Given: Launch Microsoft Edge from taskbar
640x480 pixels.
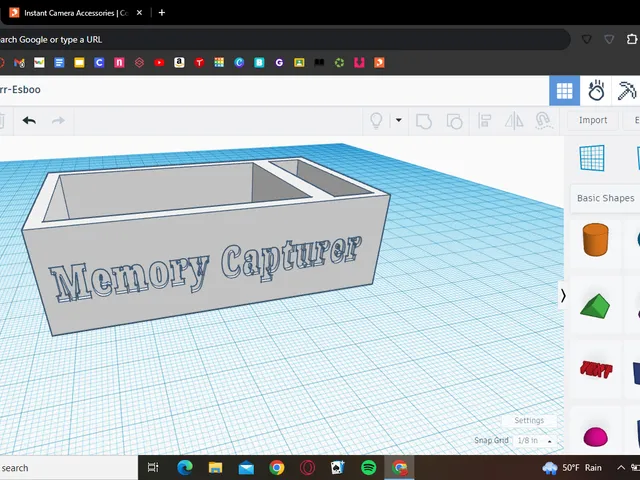Looking at the screenshot, I should tap(184, 467).
